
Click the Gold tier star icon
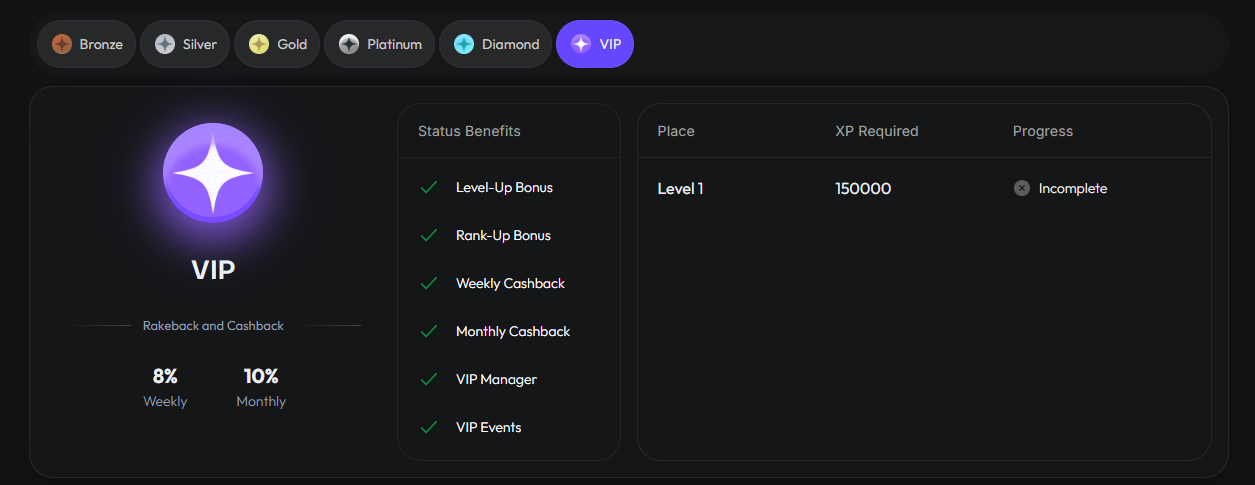259,44
